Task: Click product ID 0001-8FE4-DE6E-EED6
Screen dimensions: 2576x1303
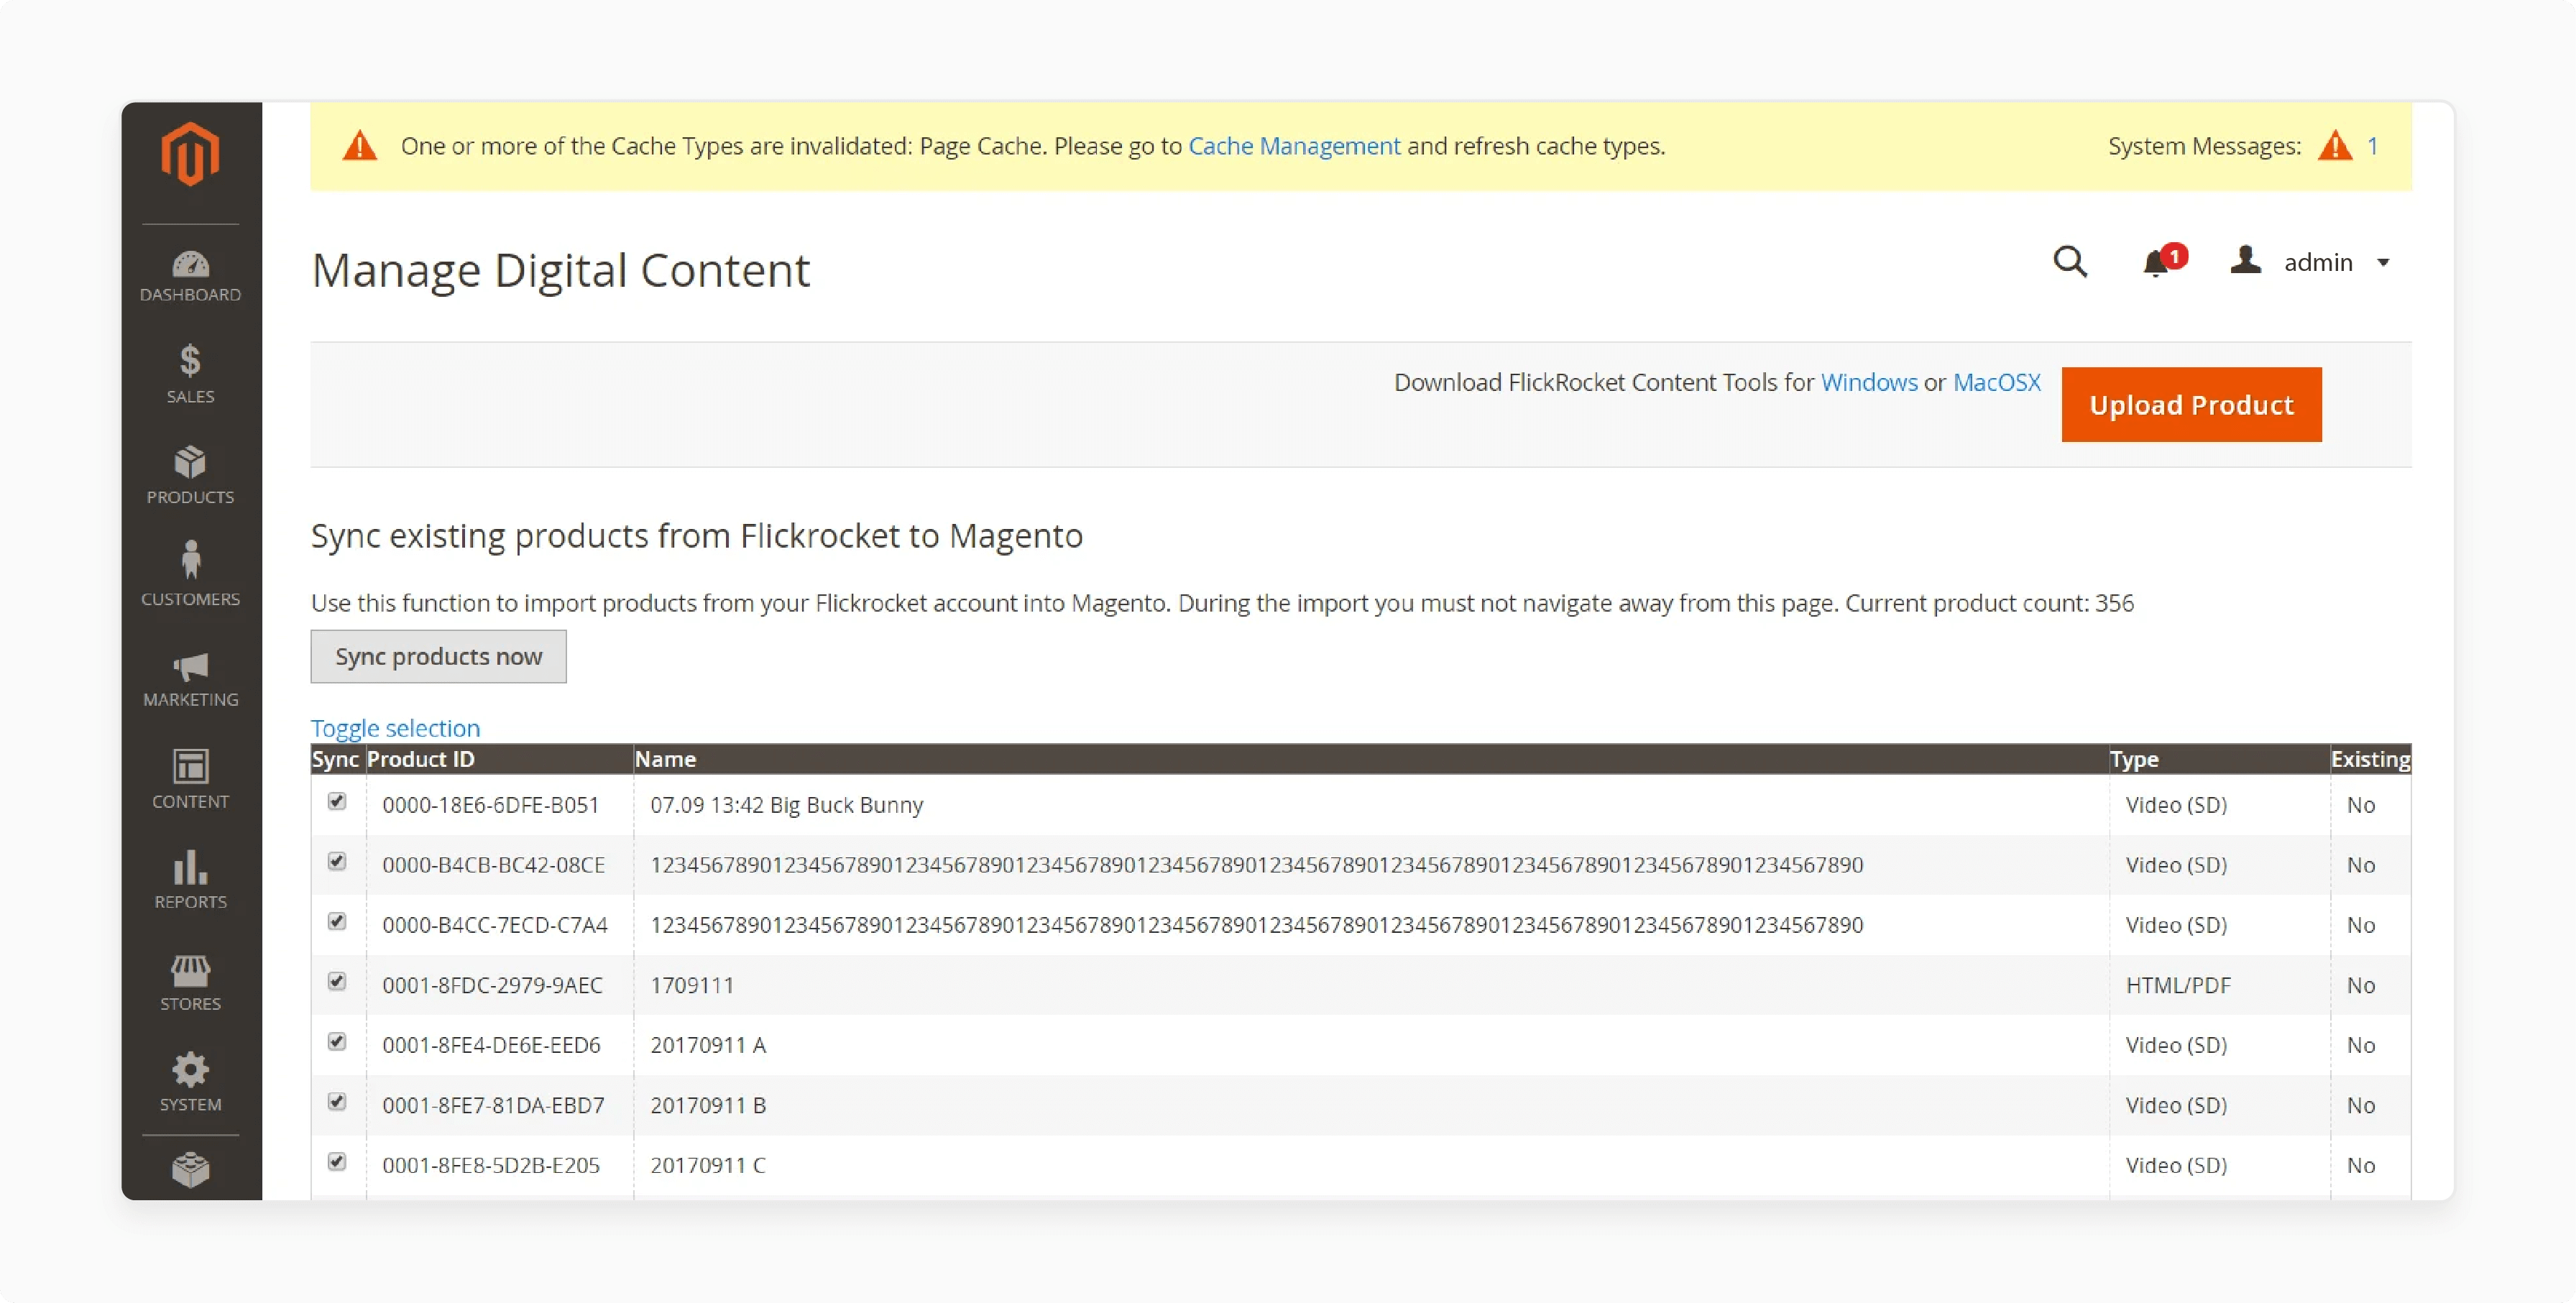Action: click(x=491, y=1045)
